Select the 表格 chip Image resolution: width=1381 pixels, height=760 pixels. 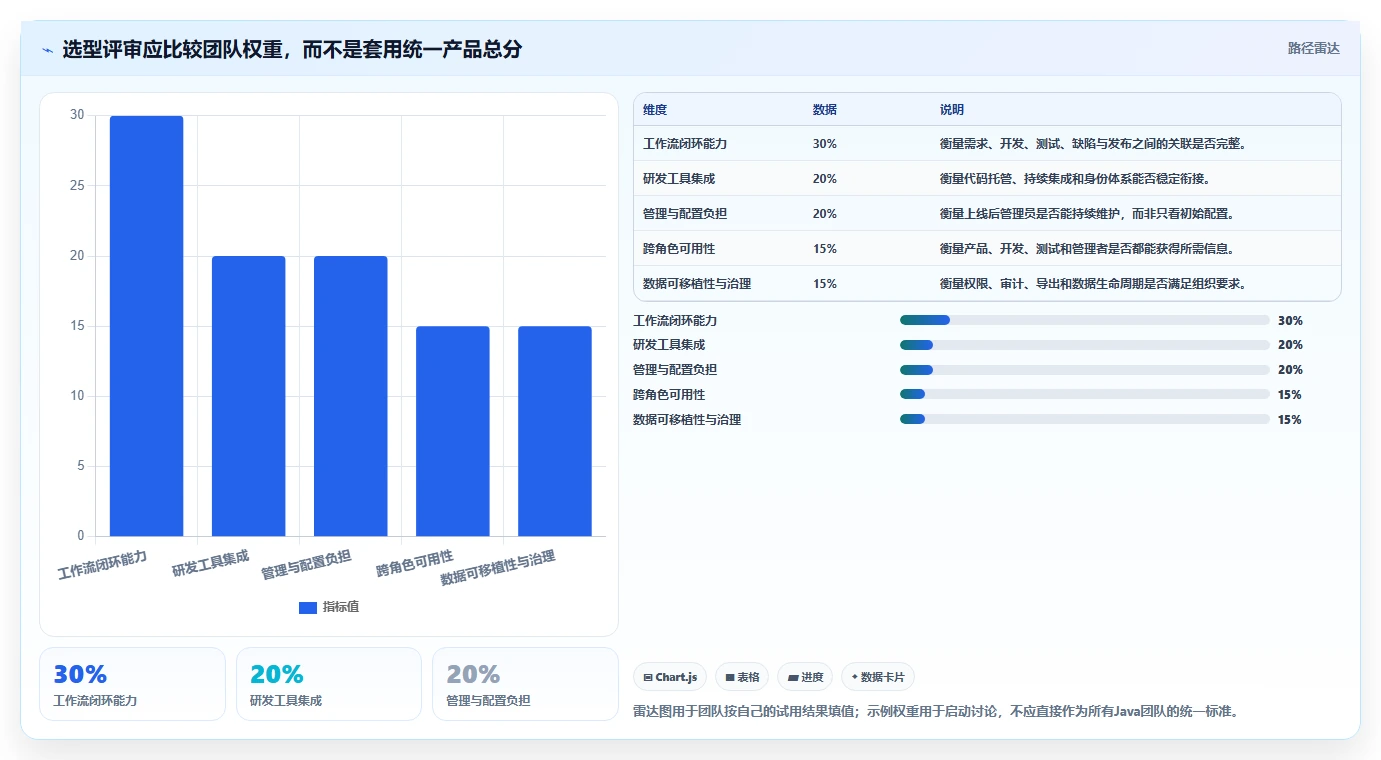(x=742, y=677)
